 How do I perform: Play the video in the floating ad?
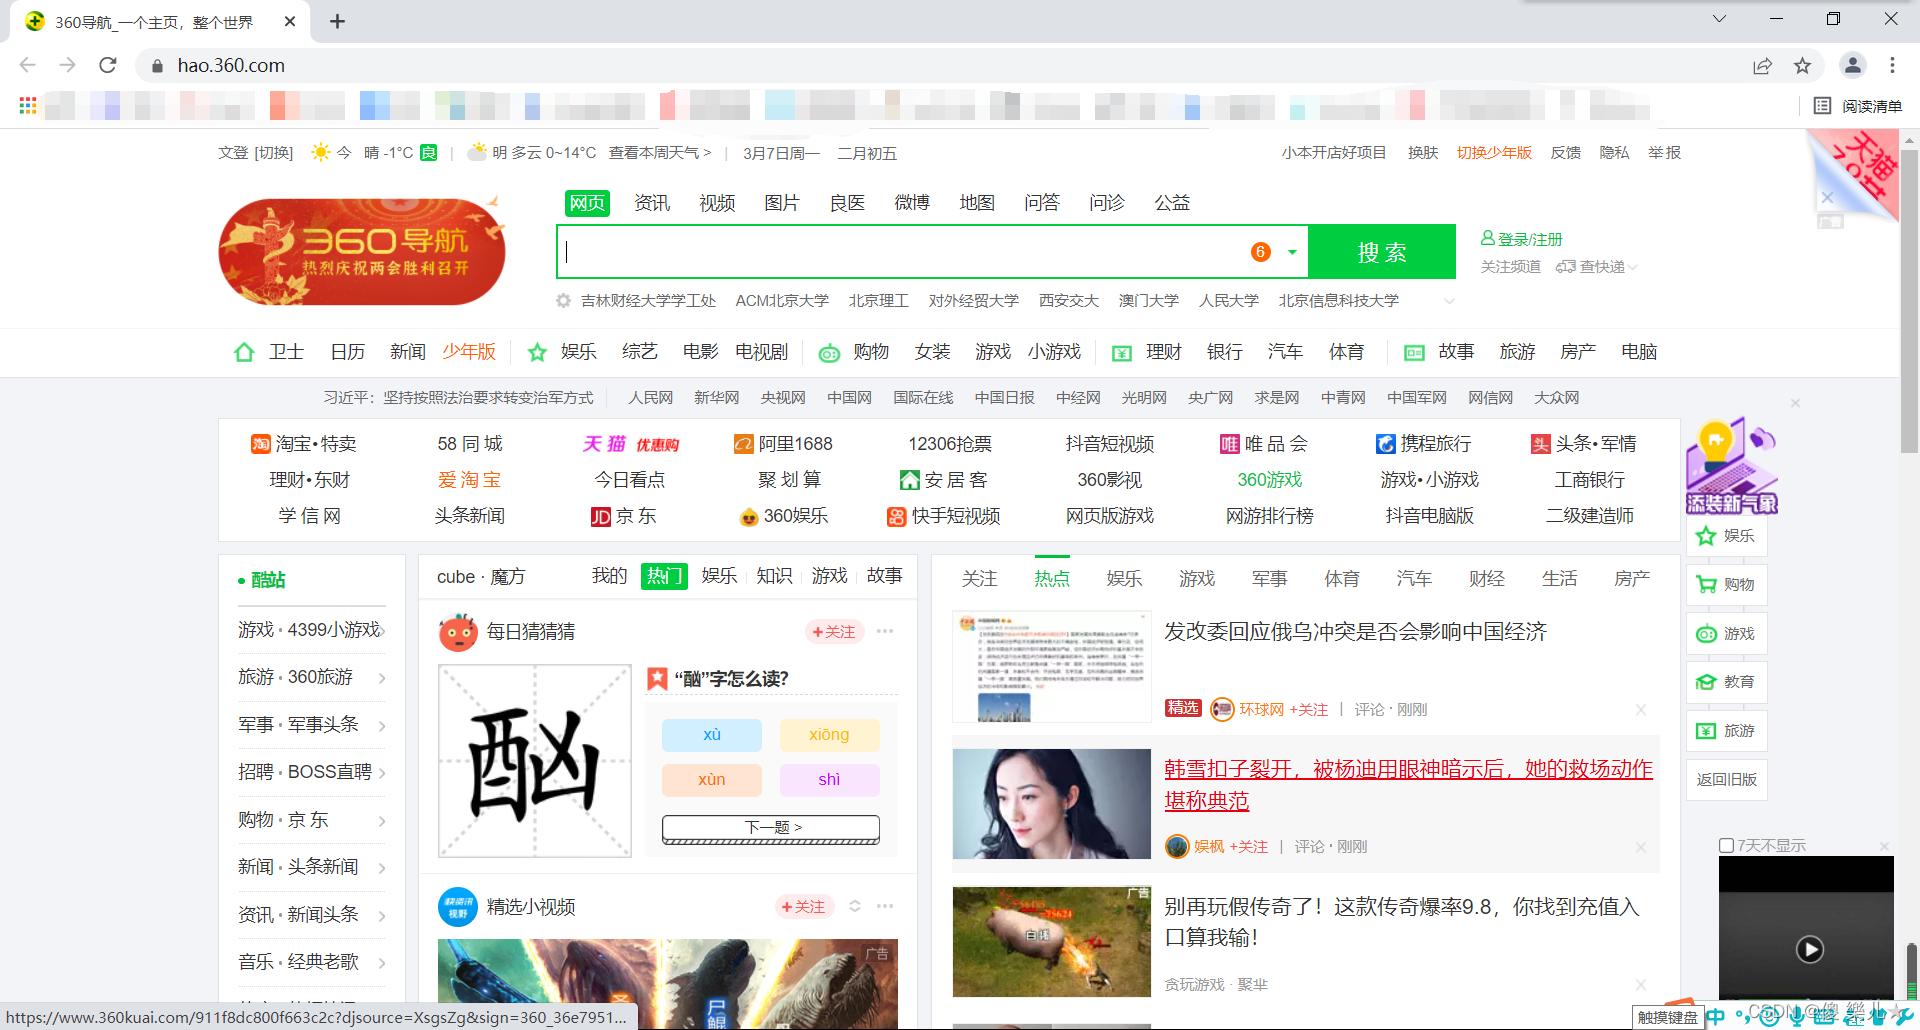(x=1809, y=949)
